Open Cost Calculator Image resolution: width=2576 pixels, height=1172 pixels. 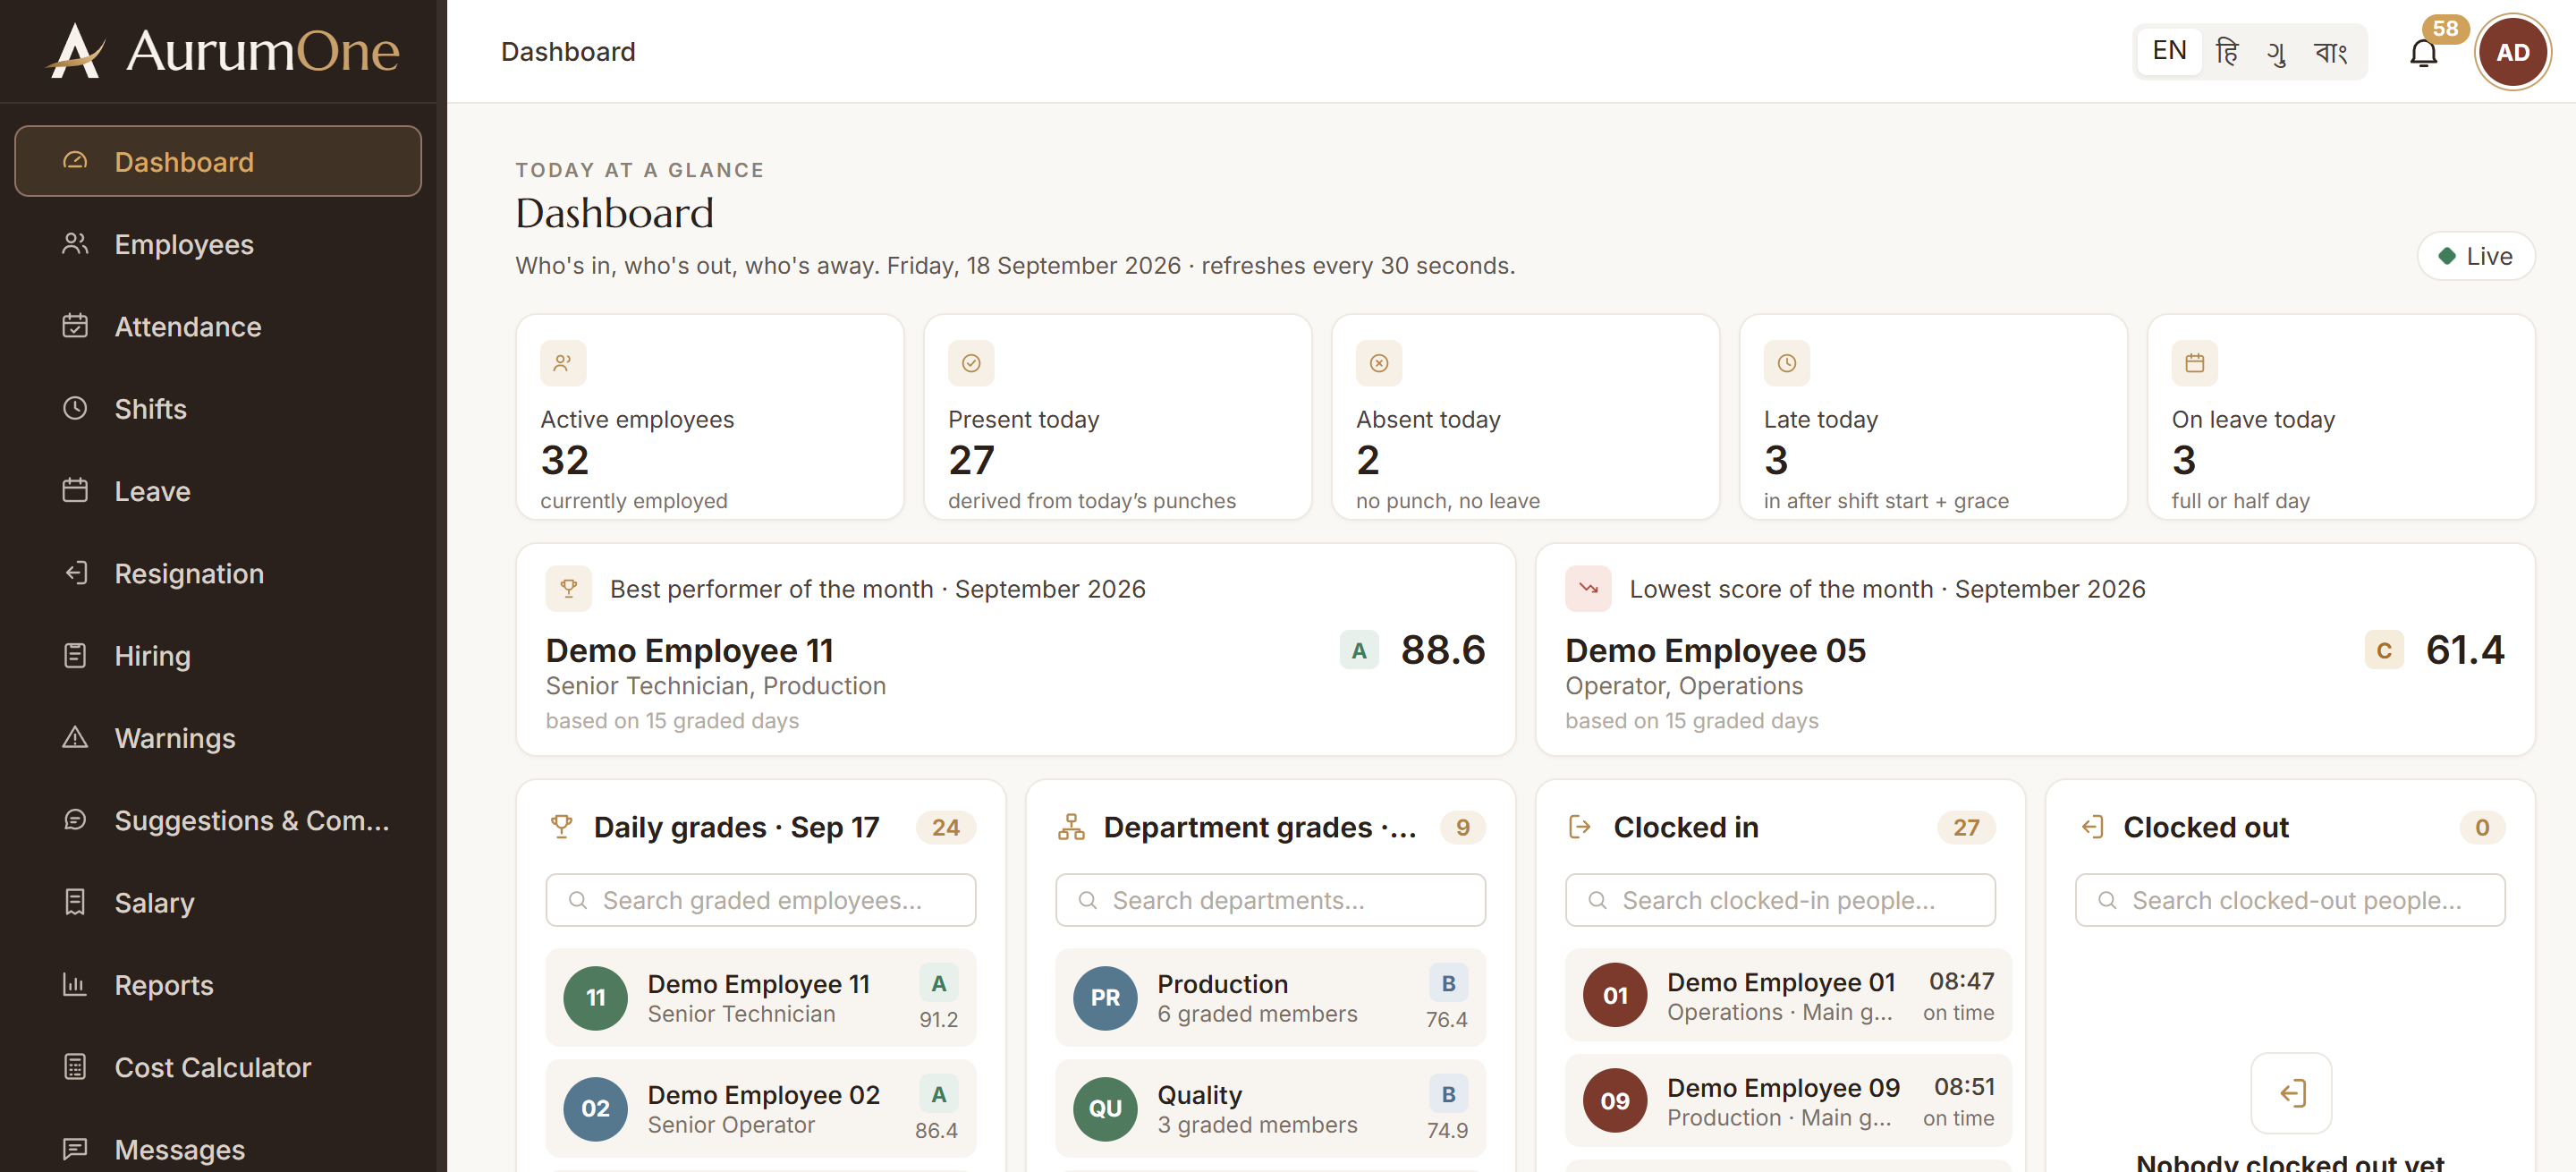(x=218, y=1067)
